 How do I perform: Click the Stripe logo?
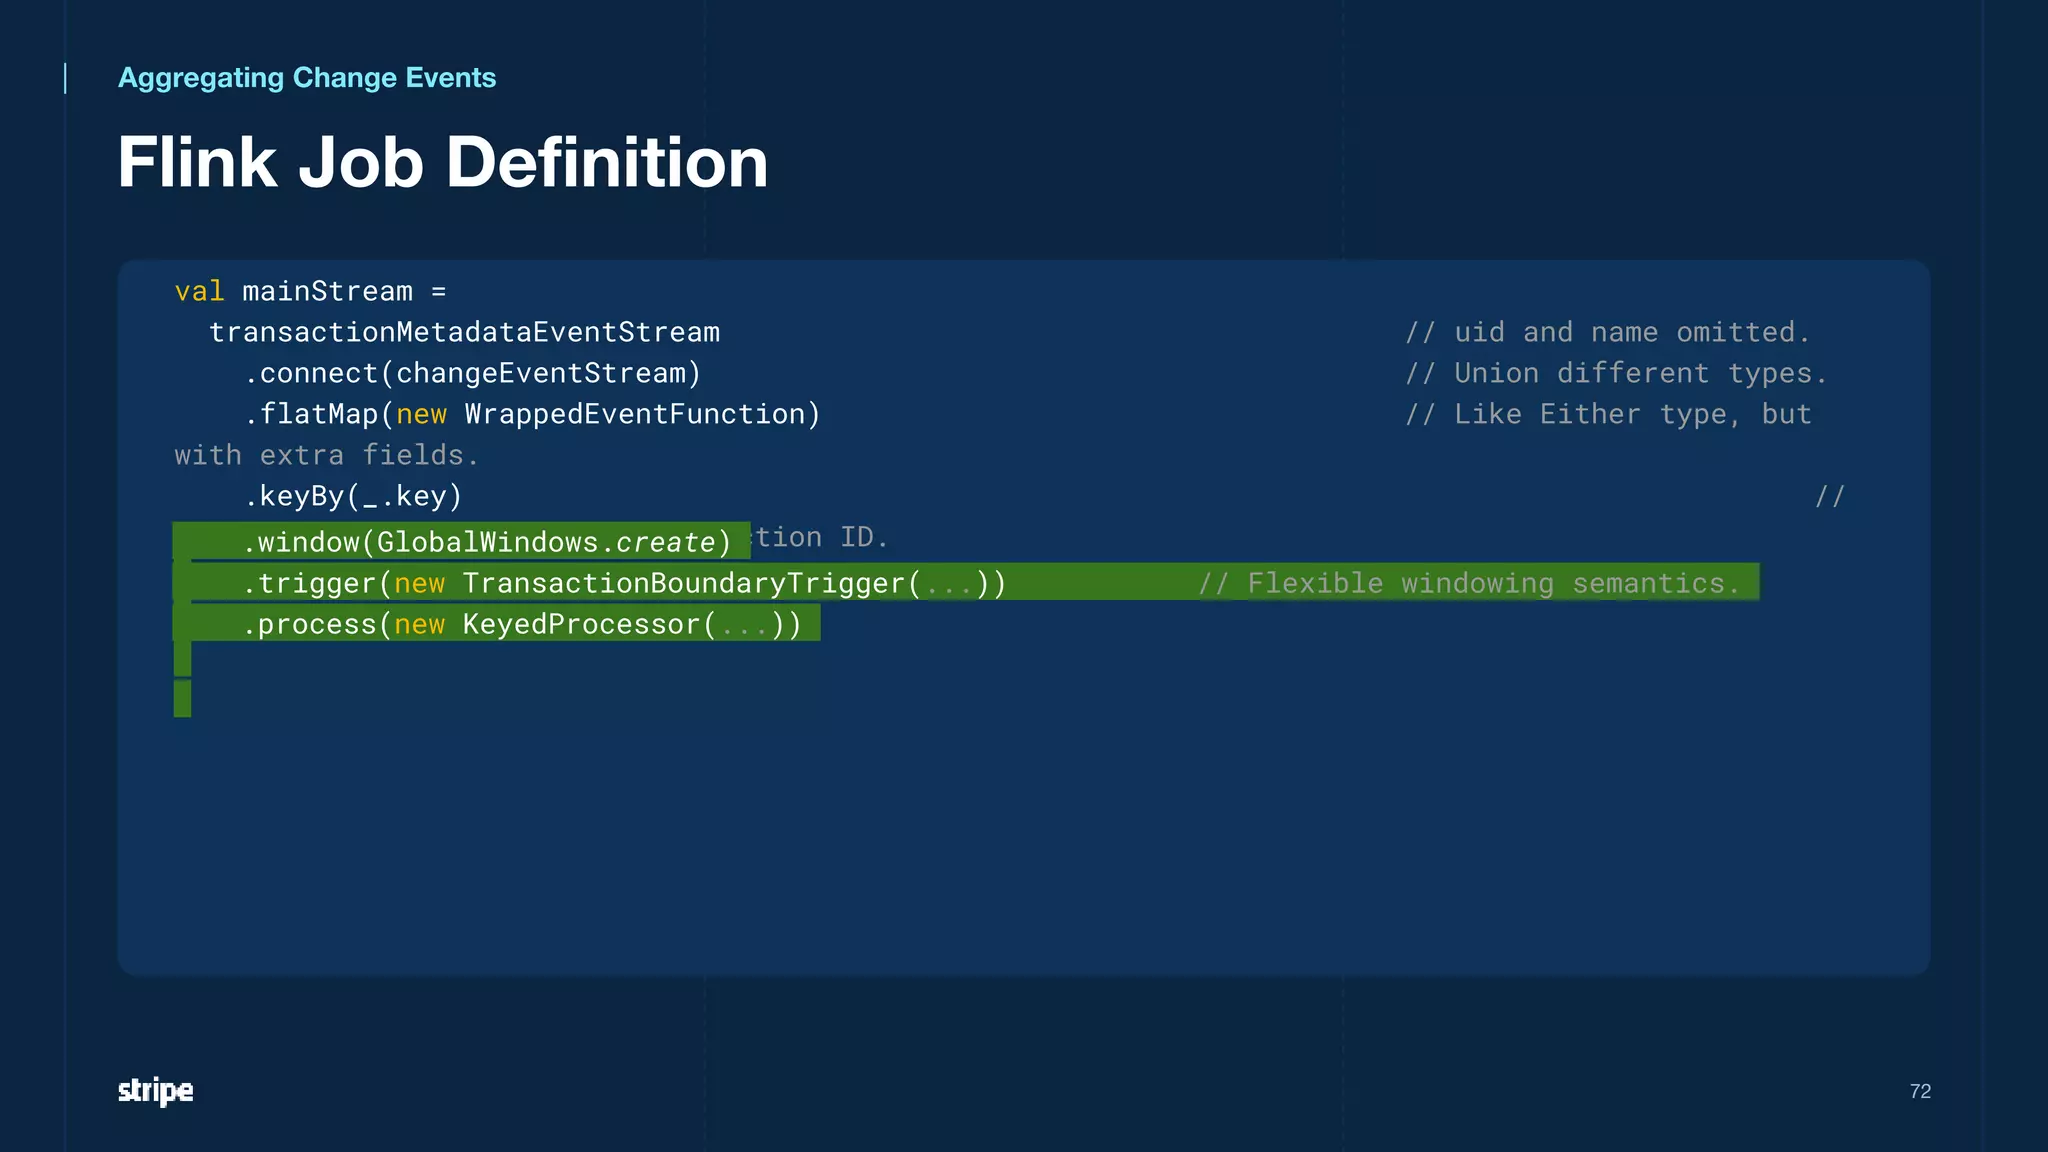(155, 1091)
